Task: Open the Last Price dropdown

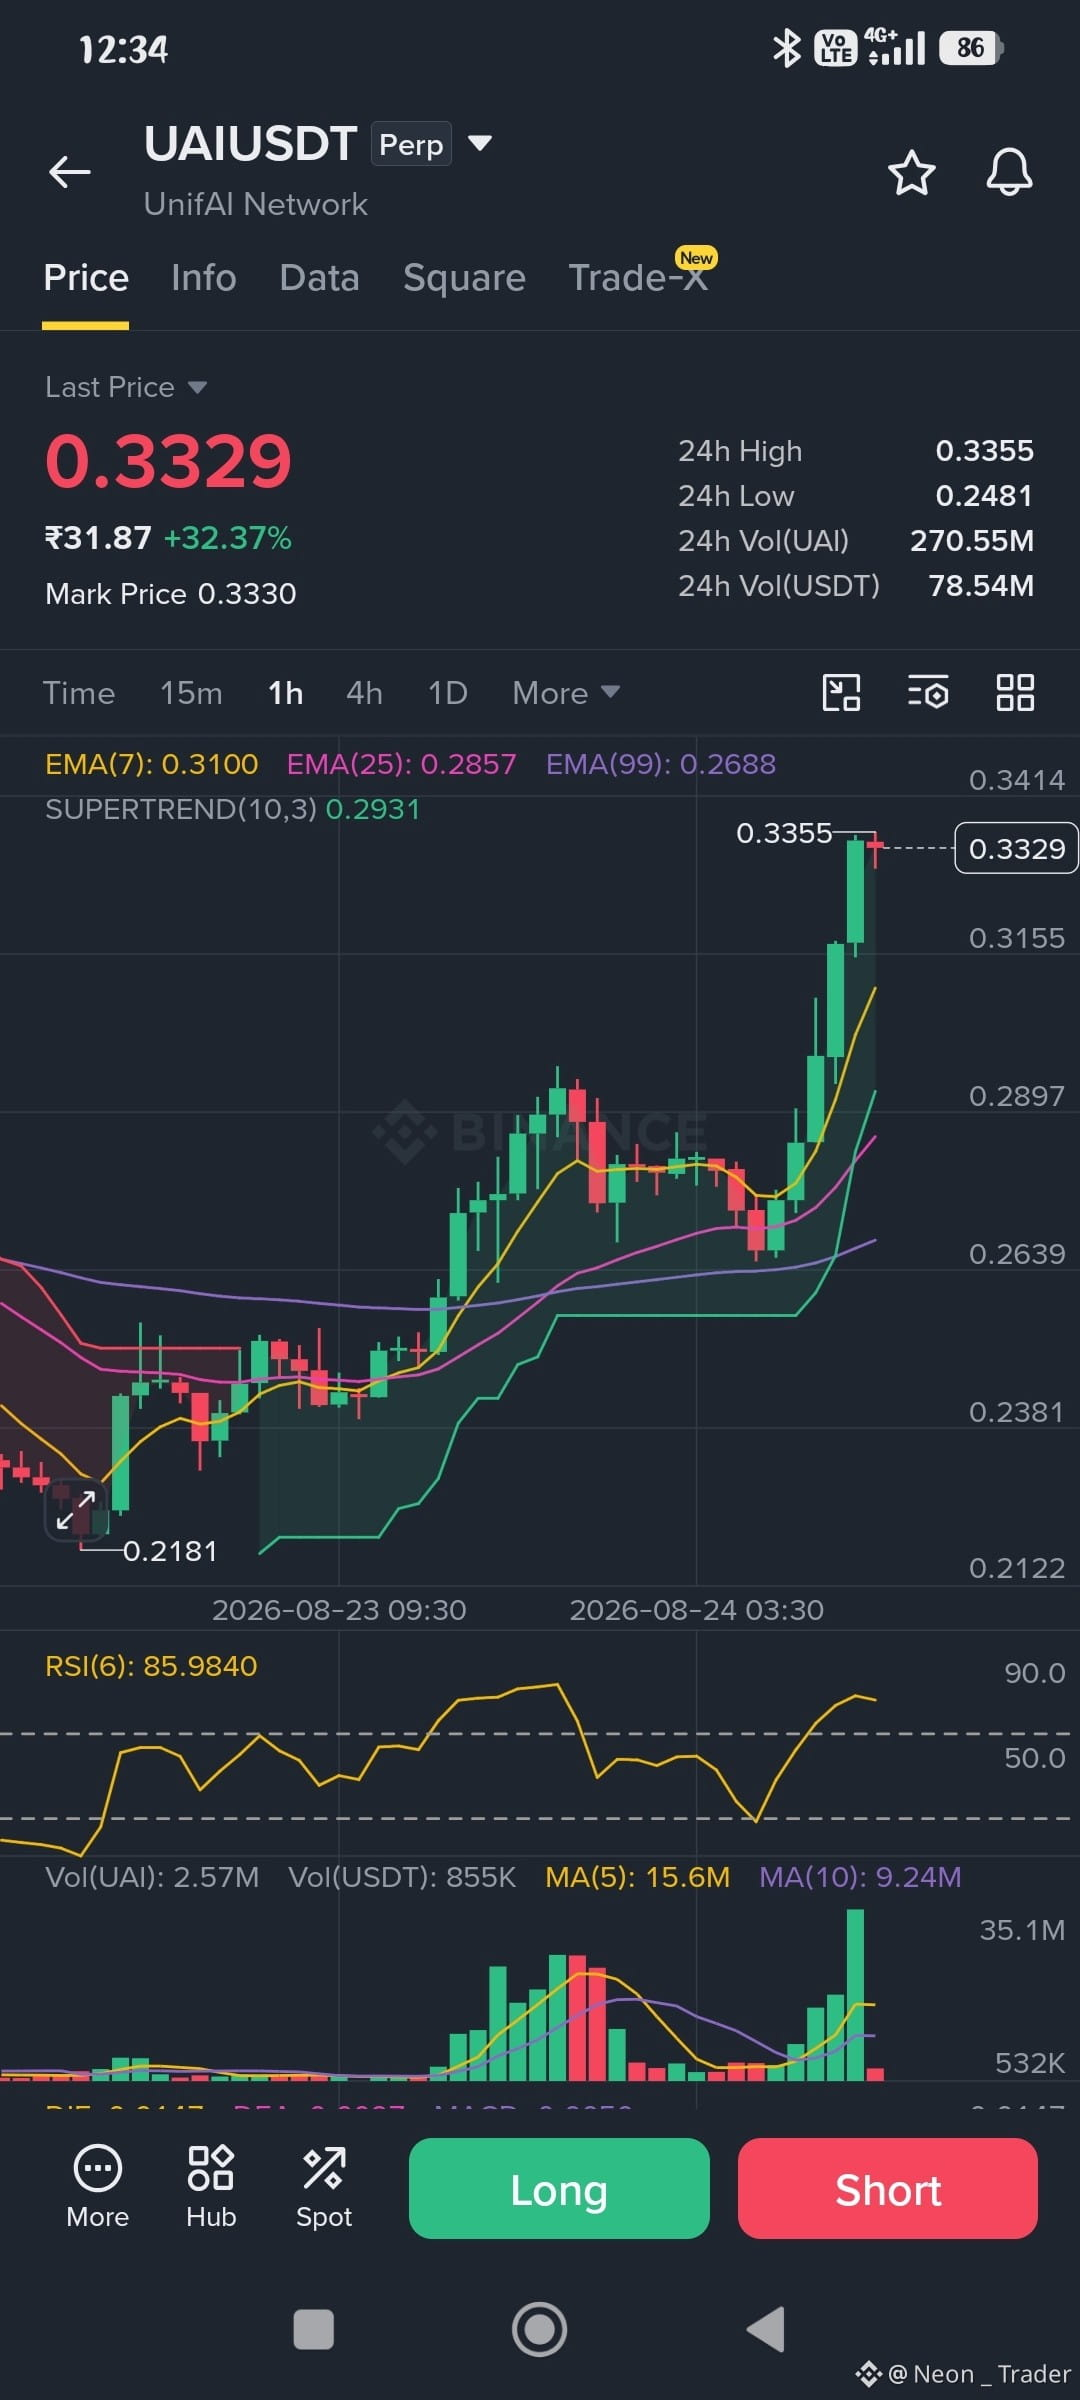Action: [126, 387]
